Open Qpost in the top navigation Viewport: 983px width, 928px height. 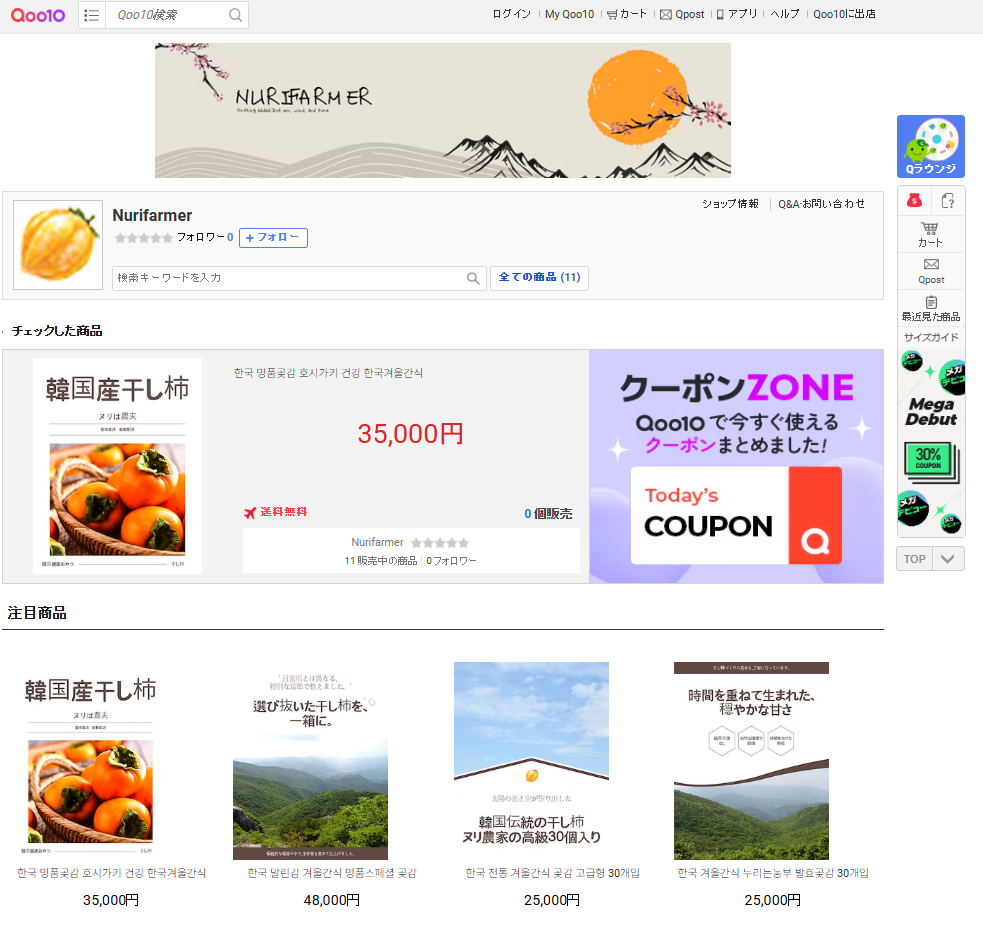click(682, 14)
